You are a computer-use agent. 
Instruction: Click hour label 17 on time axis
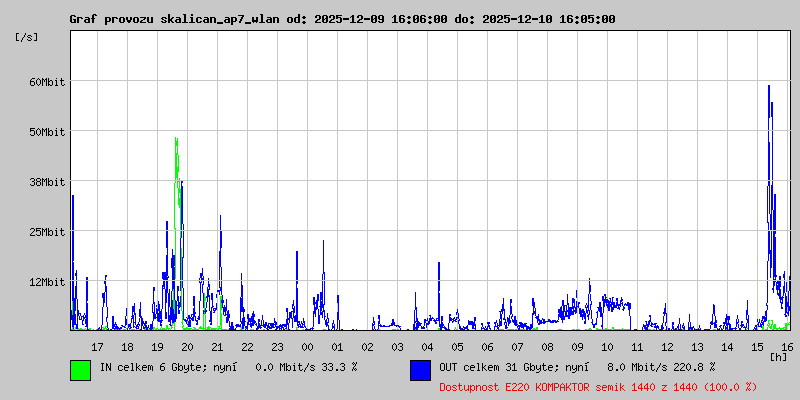click(97, 347)
